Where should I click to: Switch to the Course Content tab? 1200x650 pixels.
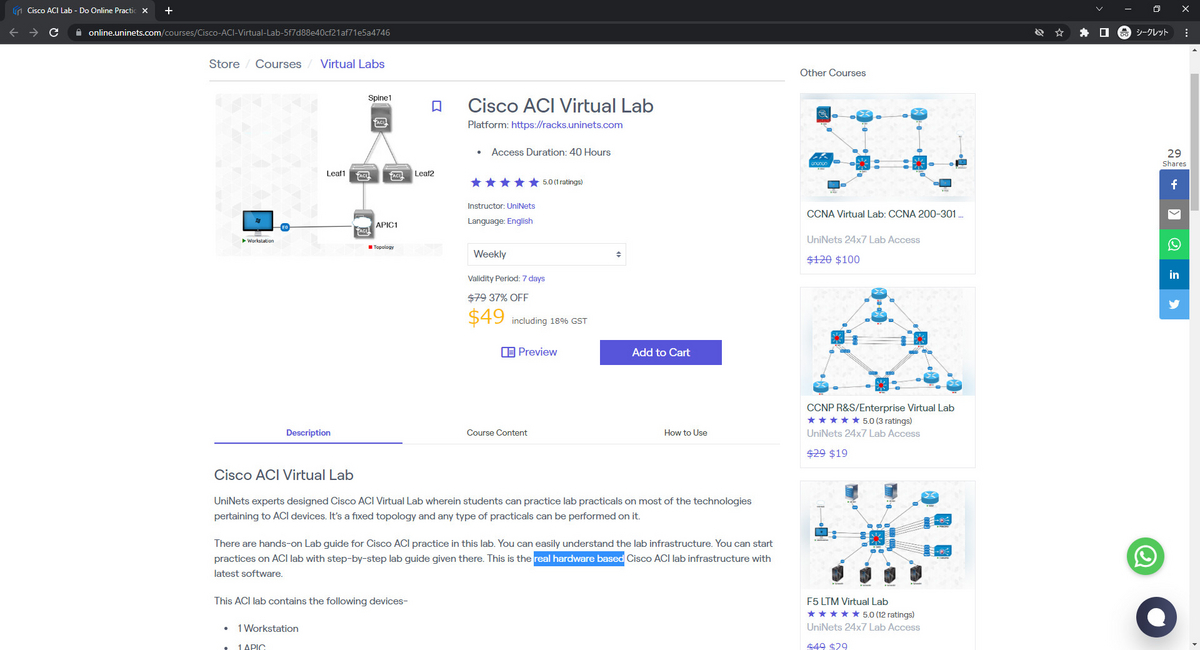[497, 432]
